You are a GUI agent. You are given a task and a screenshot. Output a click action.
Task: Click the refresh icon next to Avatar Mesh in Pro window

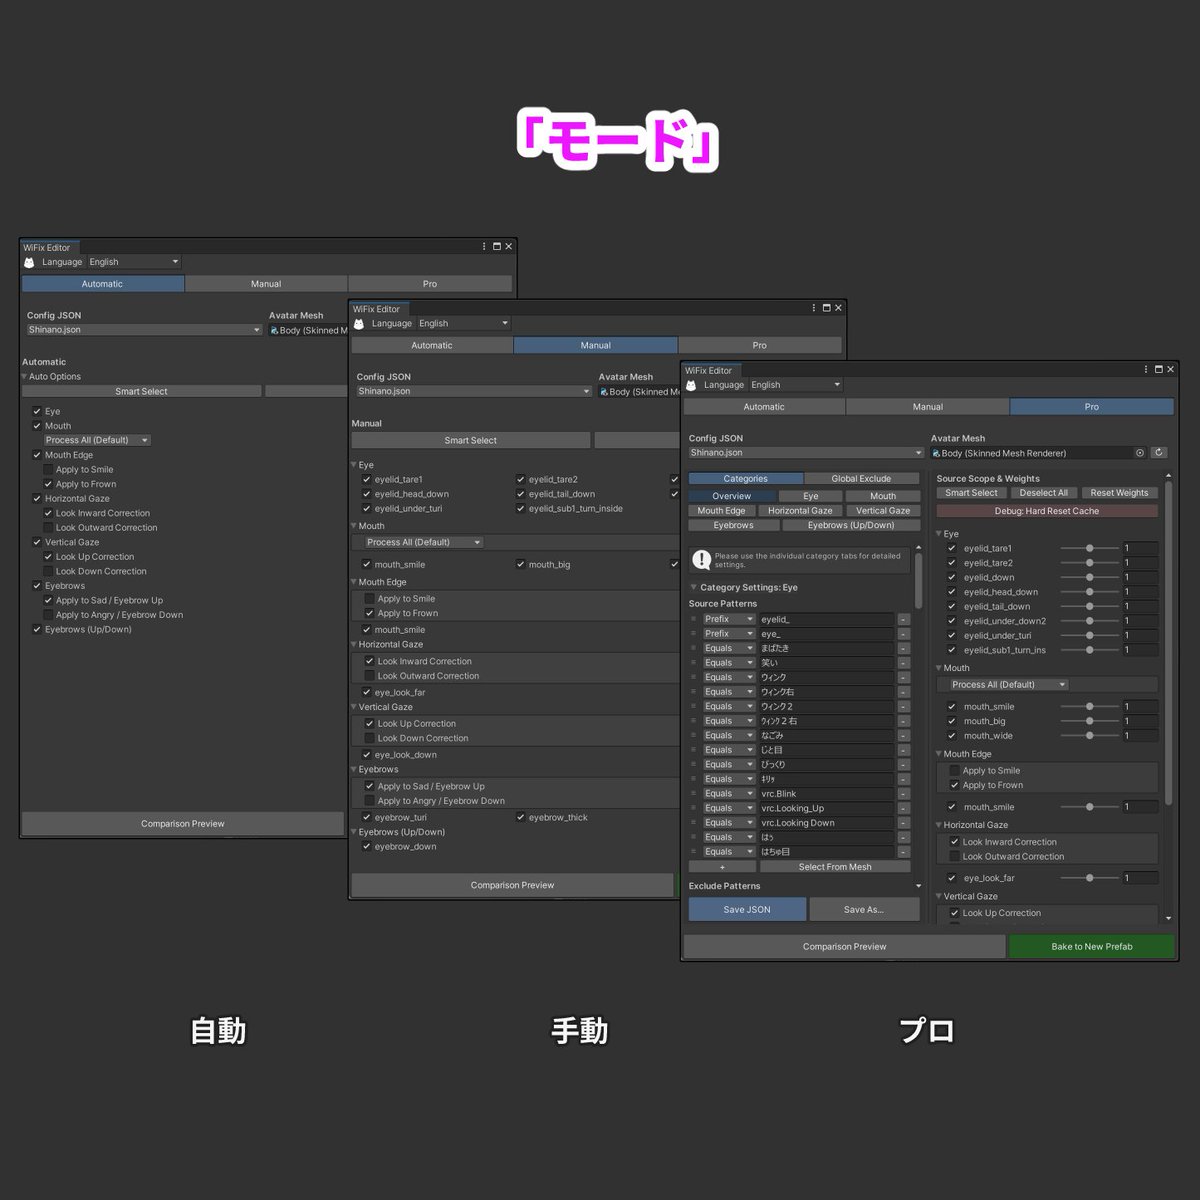click(x=1159, y=453)
